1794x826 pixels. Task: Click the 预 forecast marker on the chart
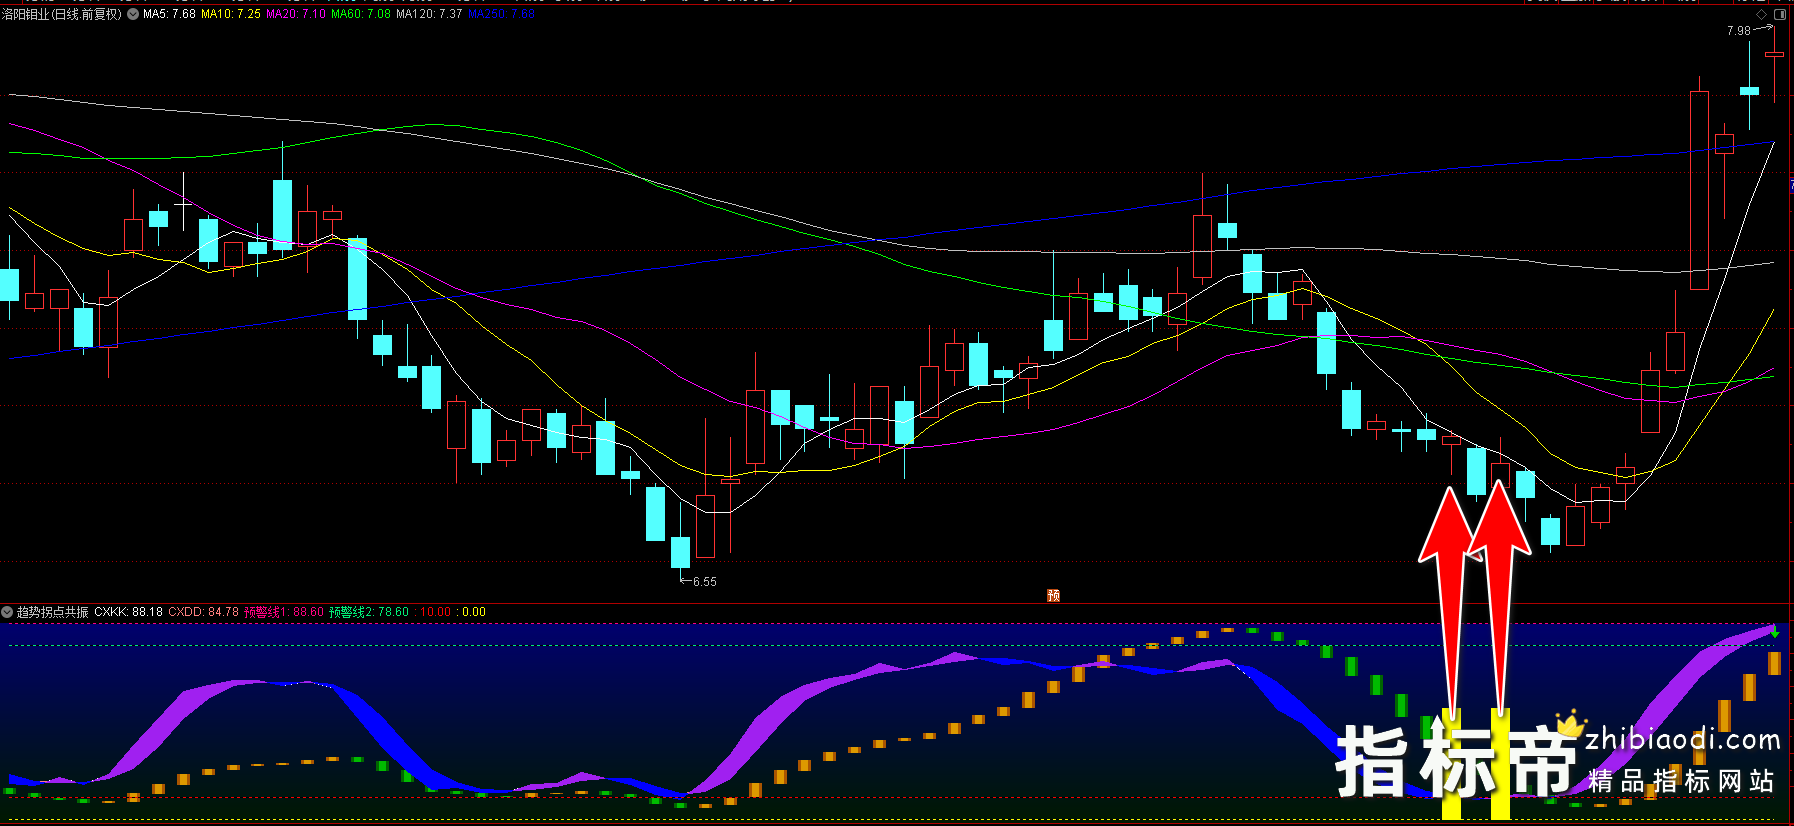(x=1053, y=595)
